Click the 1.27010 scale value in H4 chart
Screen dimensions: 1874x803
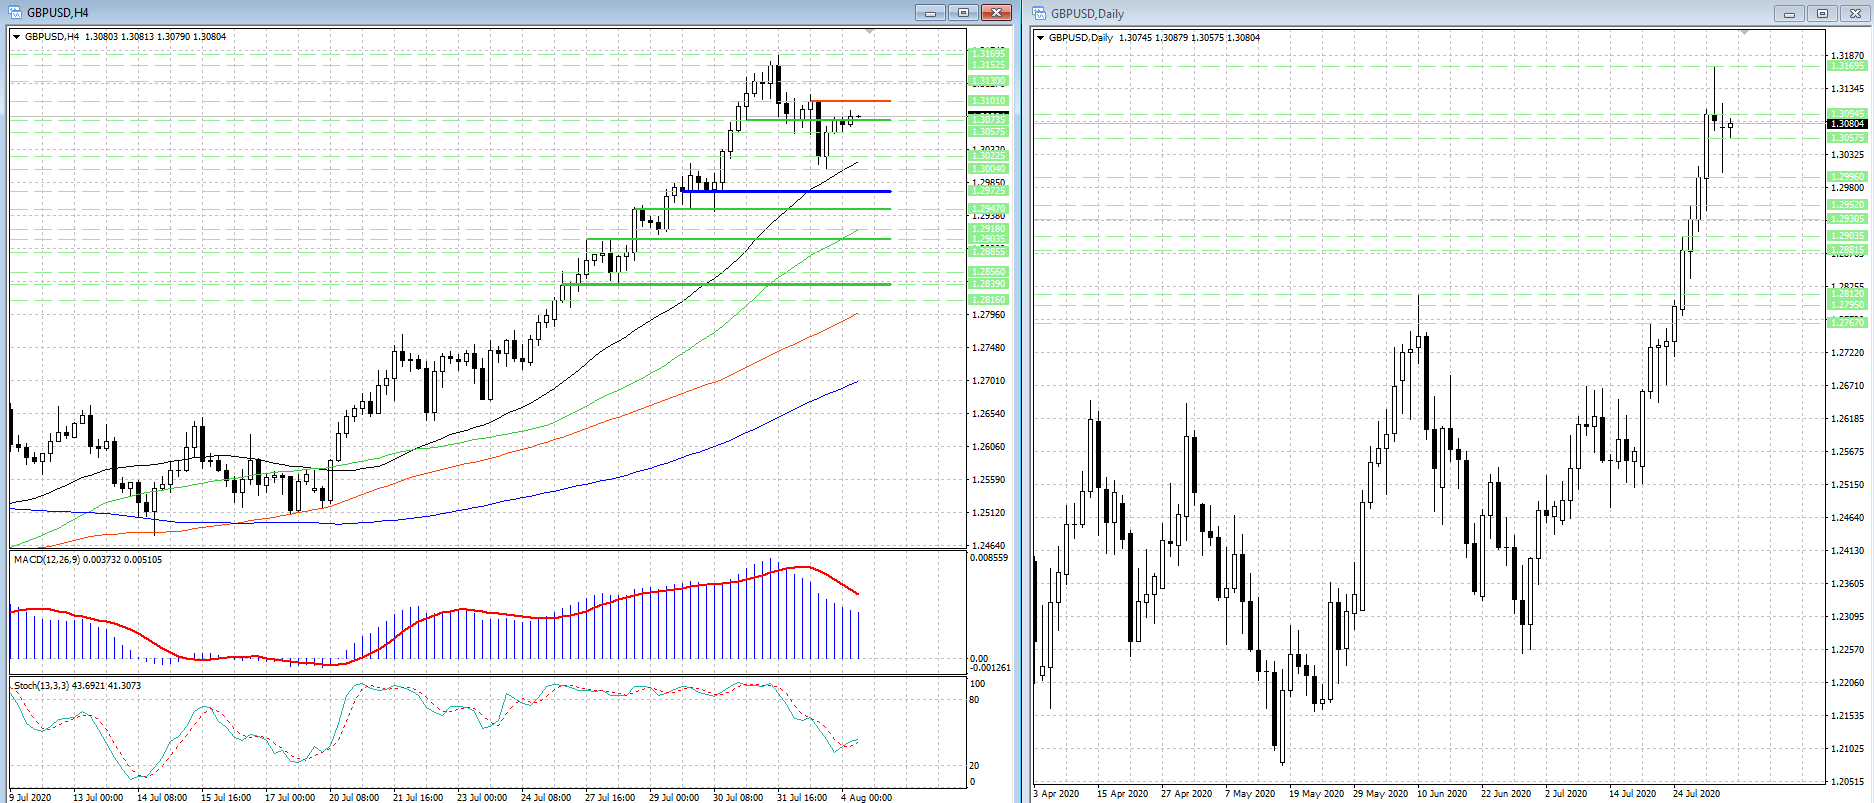tap(989, 381)
